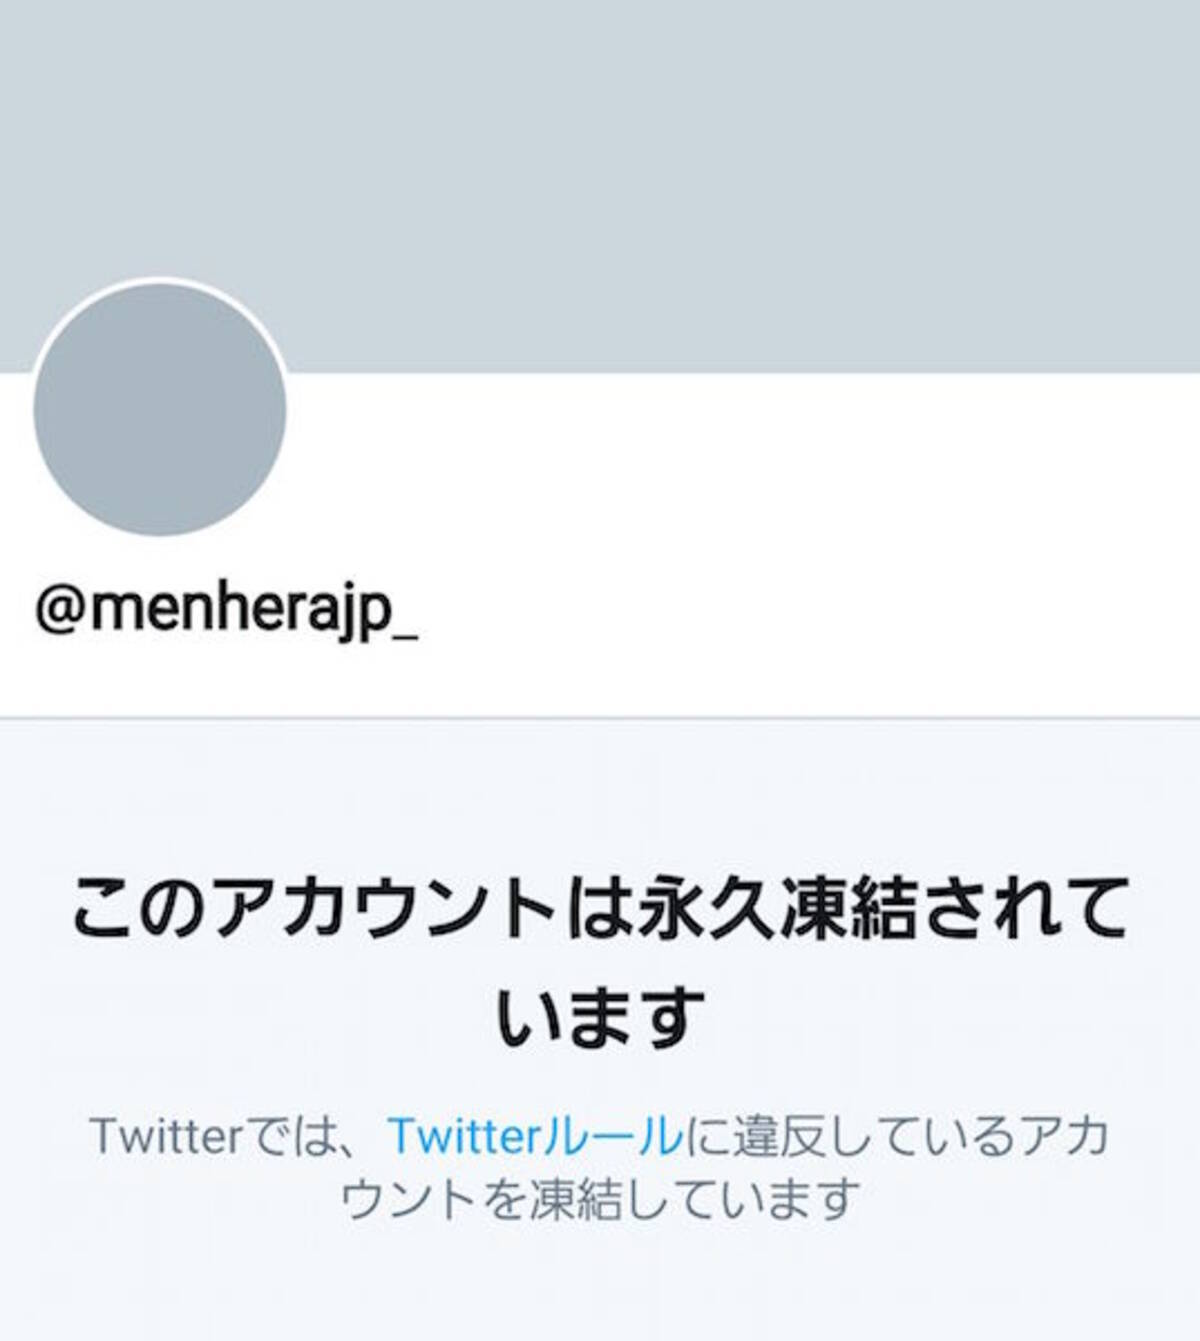Click the ウントを凍結しています description line
1200x1341 pixels.
[600, 1198]
